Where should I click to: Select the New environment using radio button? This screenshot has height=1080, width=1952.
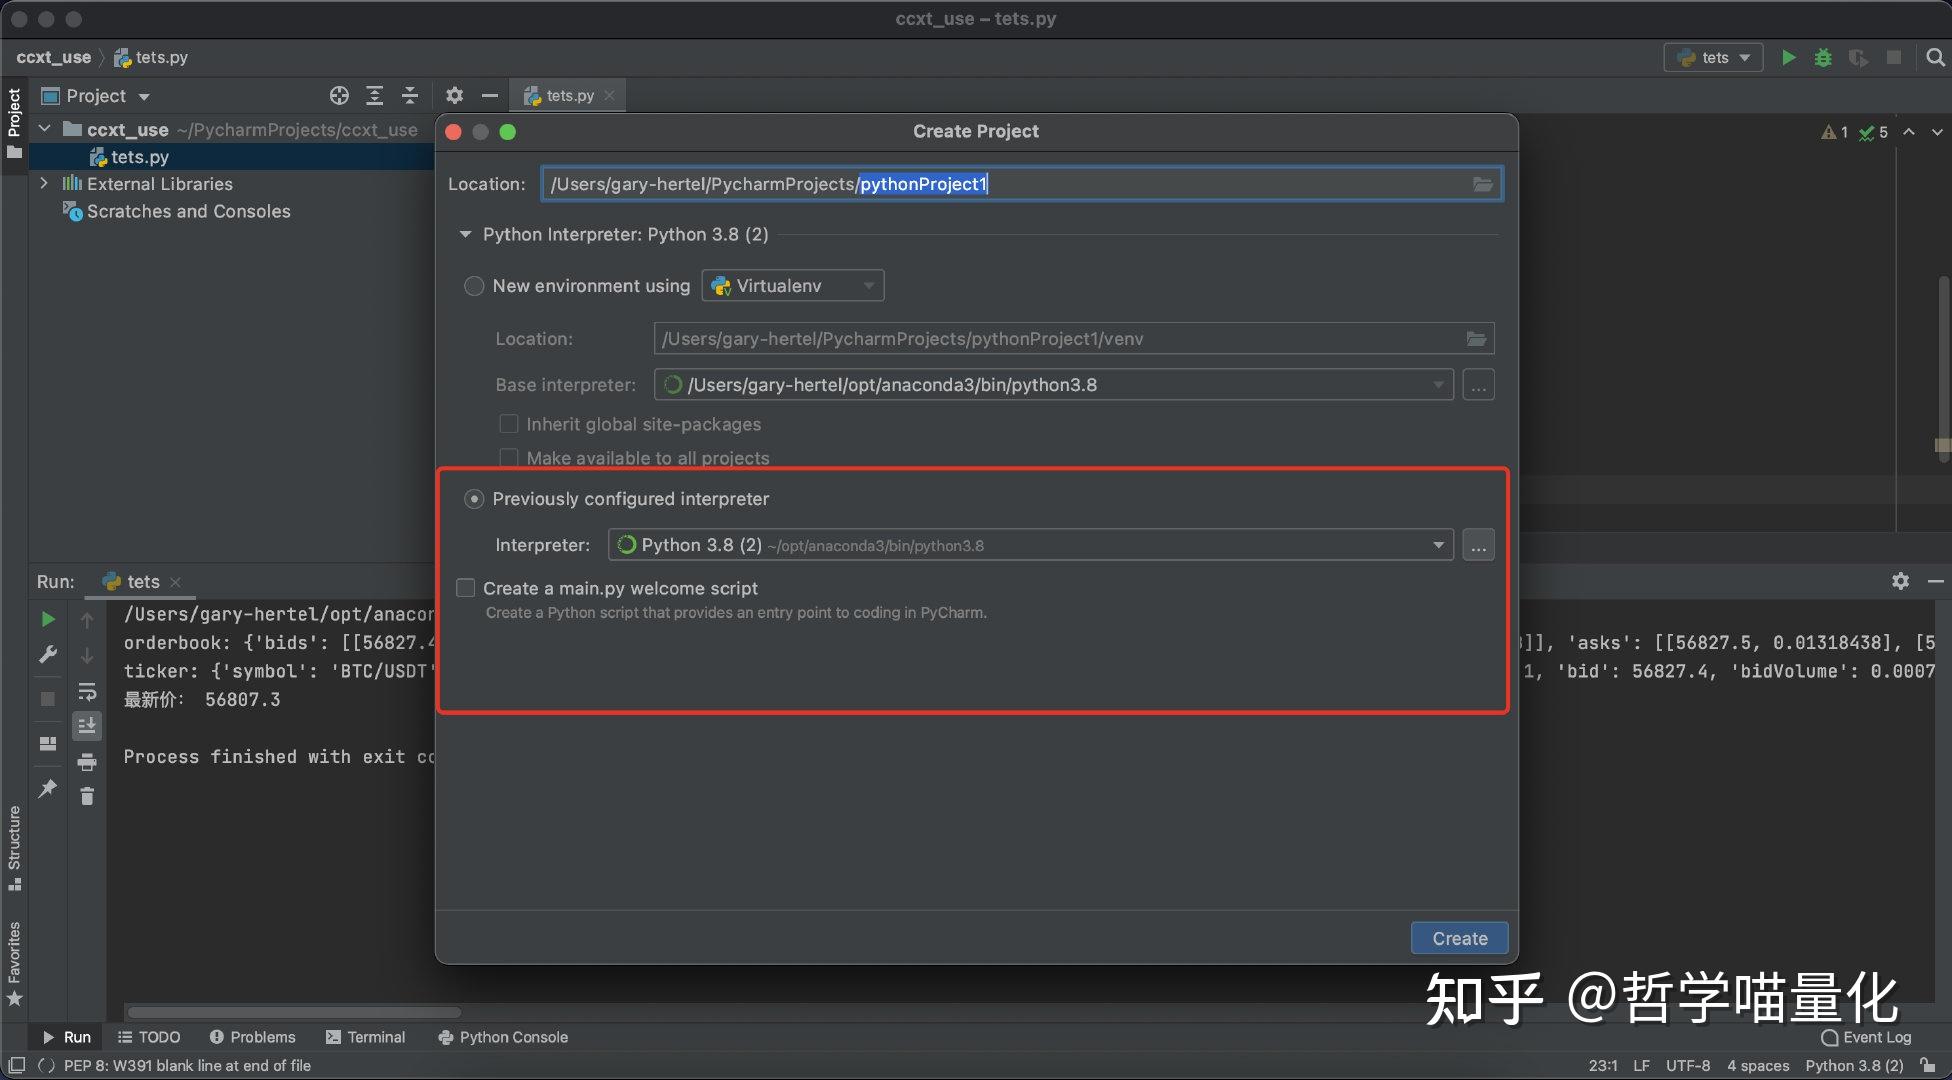pyautogui.click(x=474, y=286)
